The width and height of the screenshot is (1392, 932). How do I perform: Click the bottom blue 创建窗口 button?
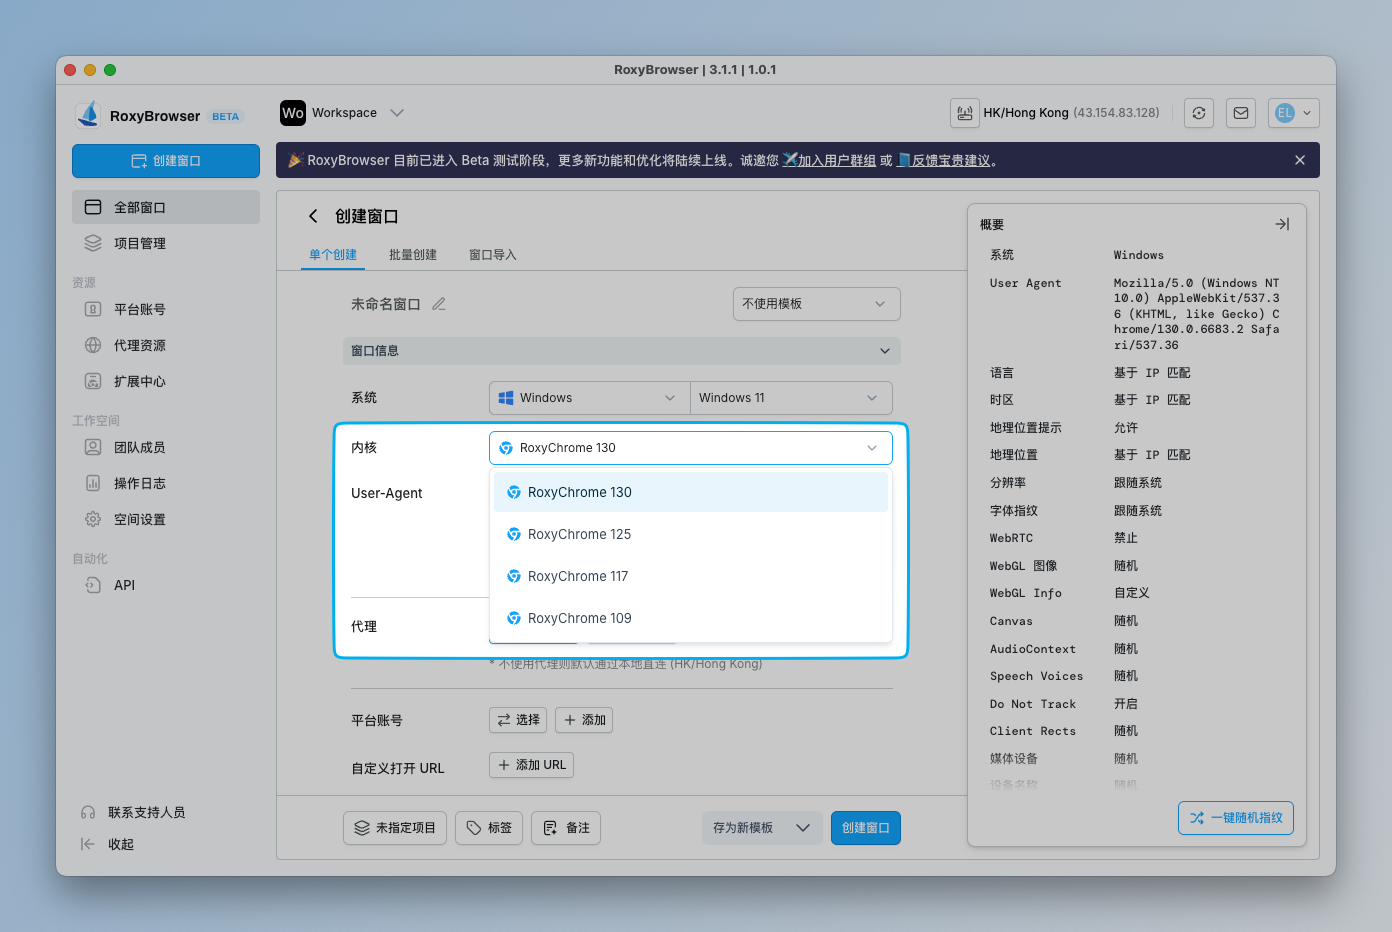coord(866,828)
